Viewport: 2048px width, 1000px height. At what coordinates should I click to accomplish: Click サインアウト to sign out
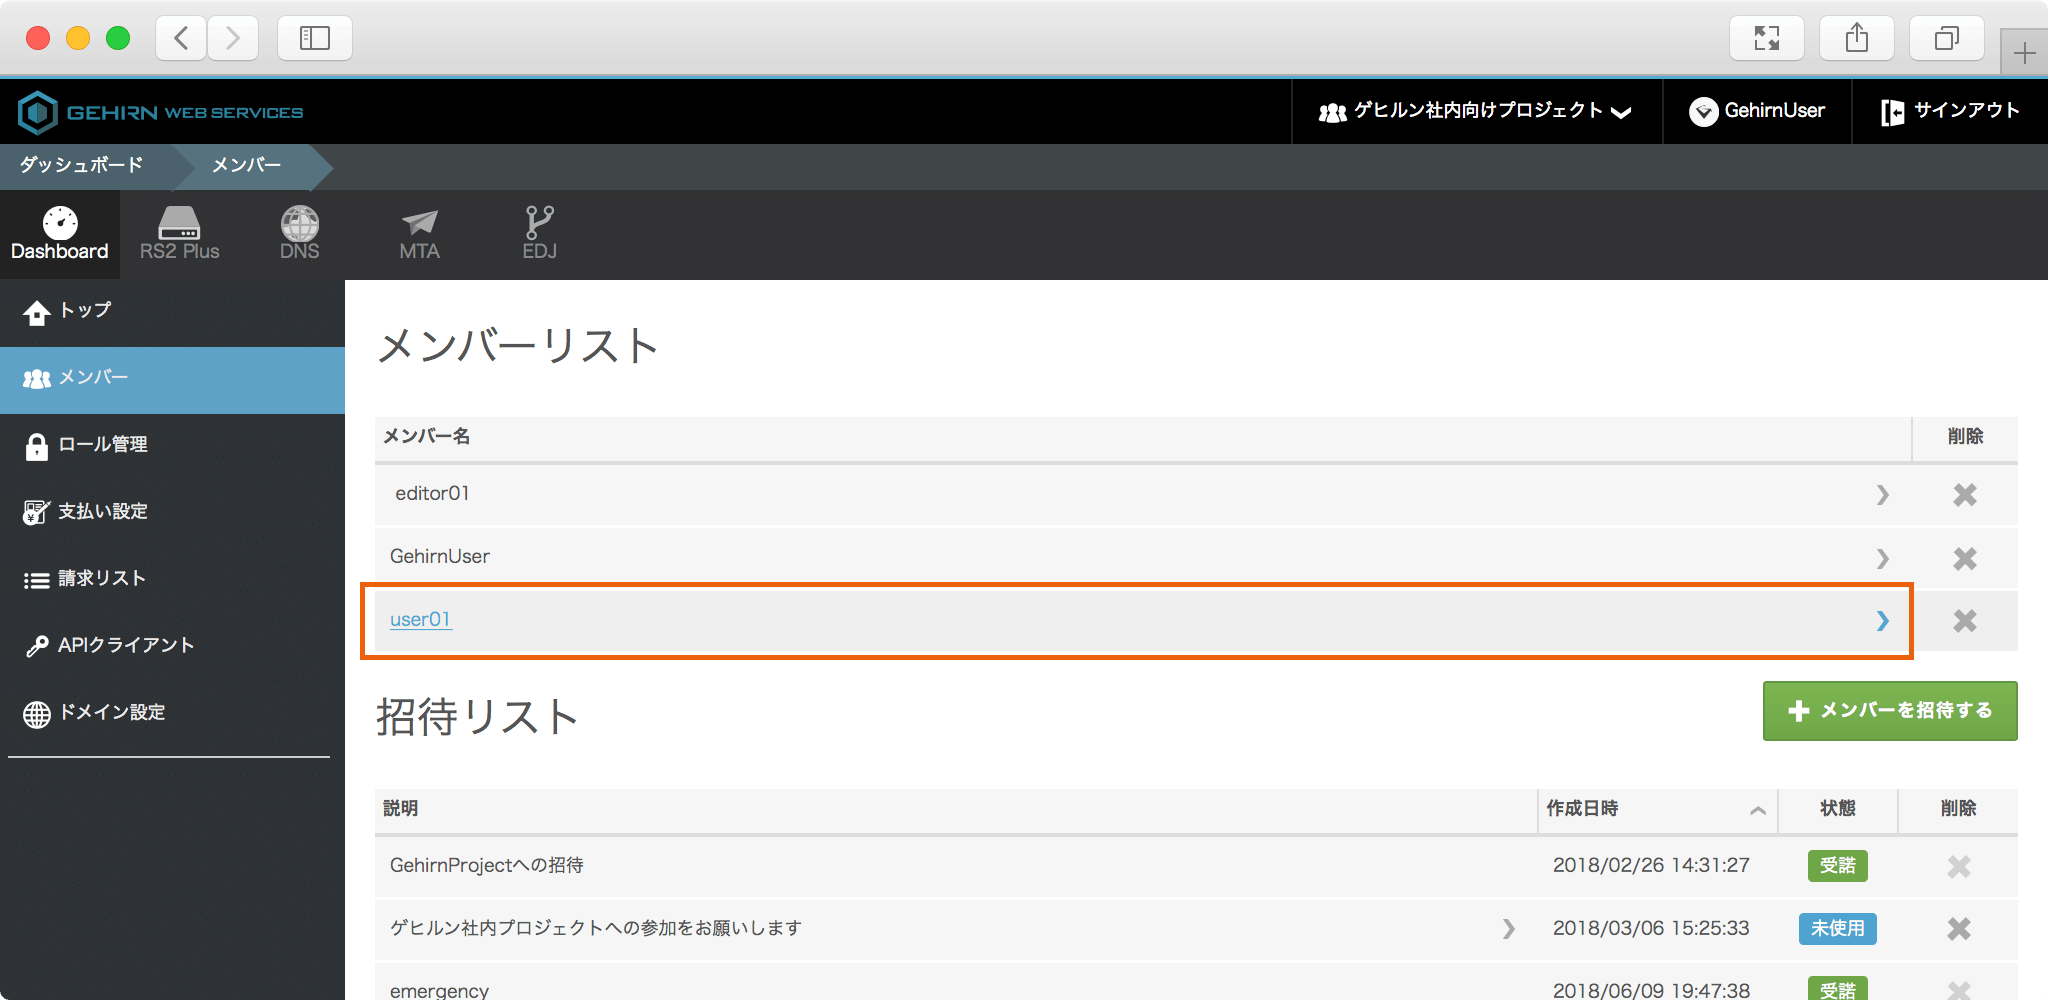tap(1950, 111)
